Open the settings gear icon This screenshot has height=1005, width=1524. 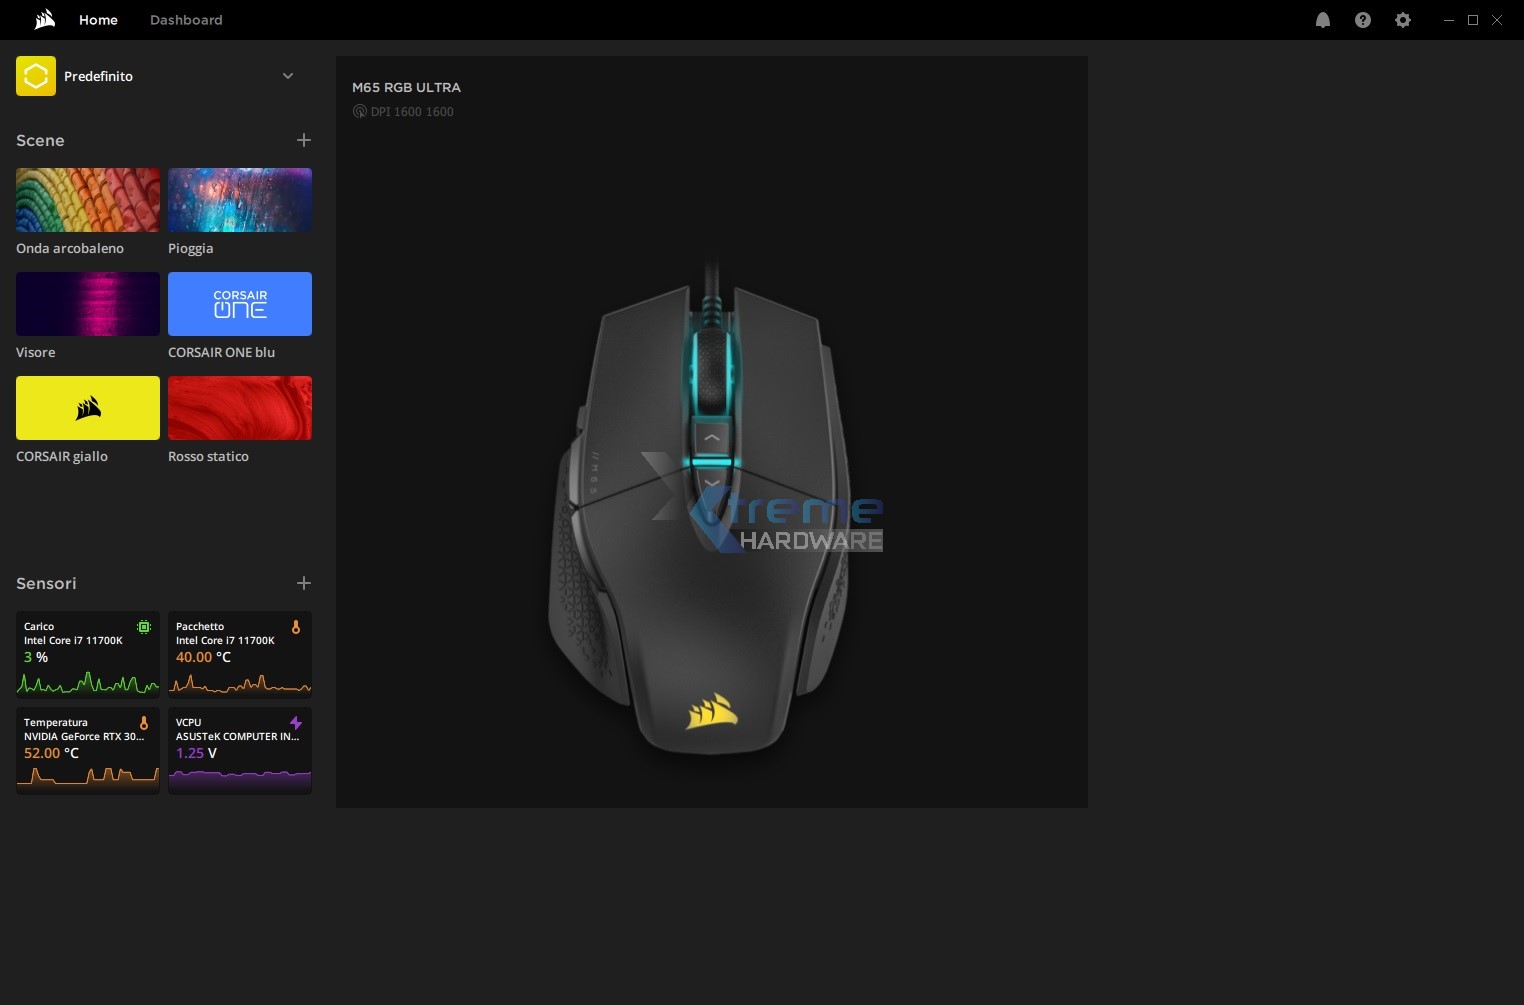pyautogui.click(x=1402, y=20)
